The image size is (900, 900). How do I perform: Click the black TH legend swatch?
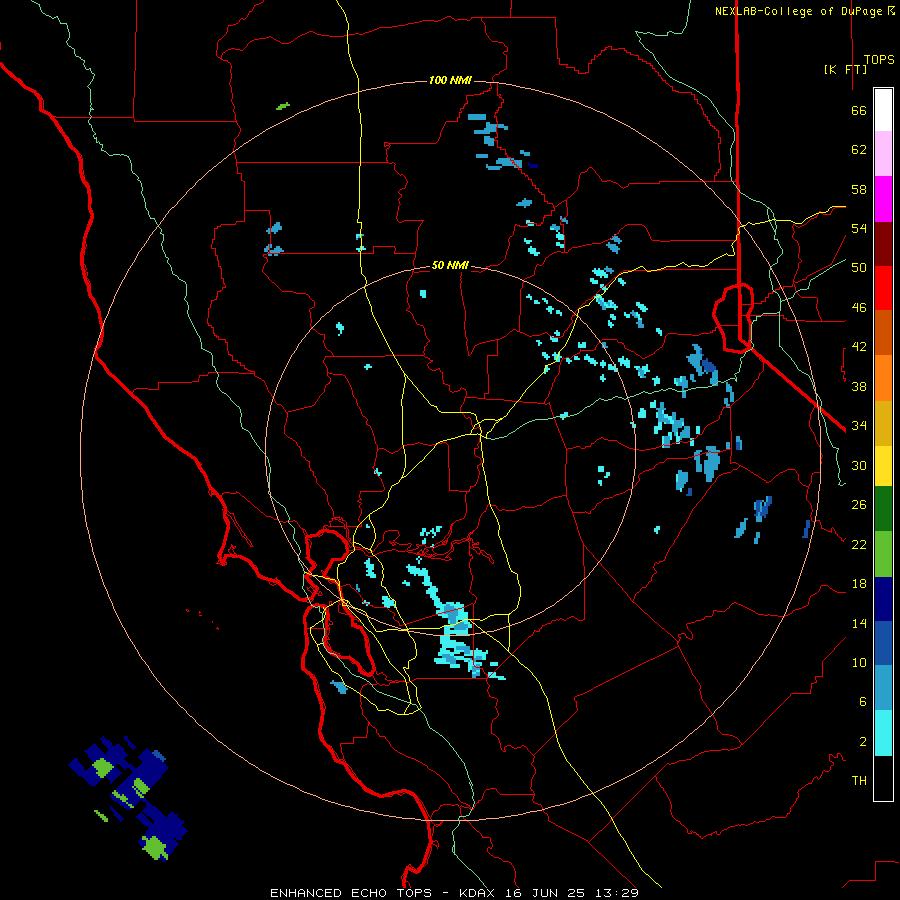click(883, 778)
